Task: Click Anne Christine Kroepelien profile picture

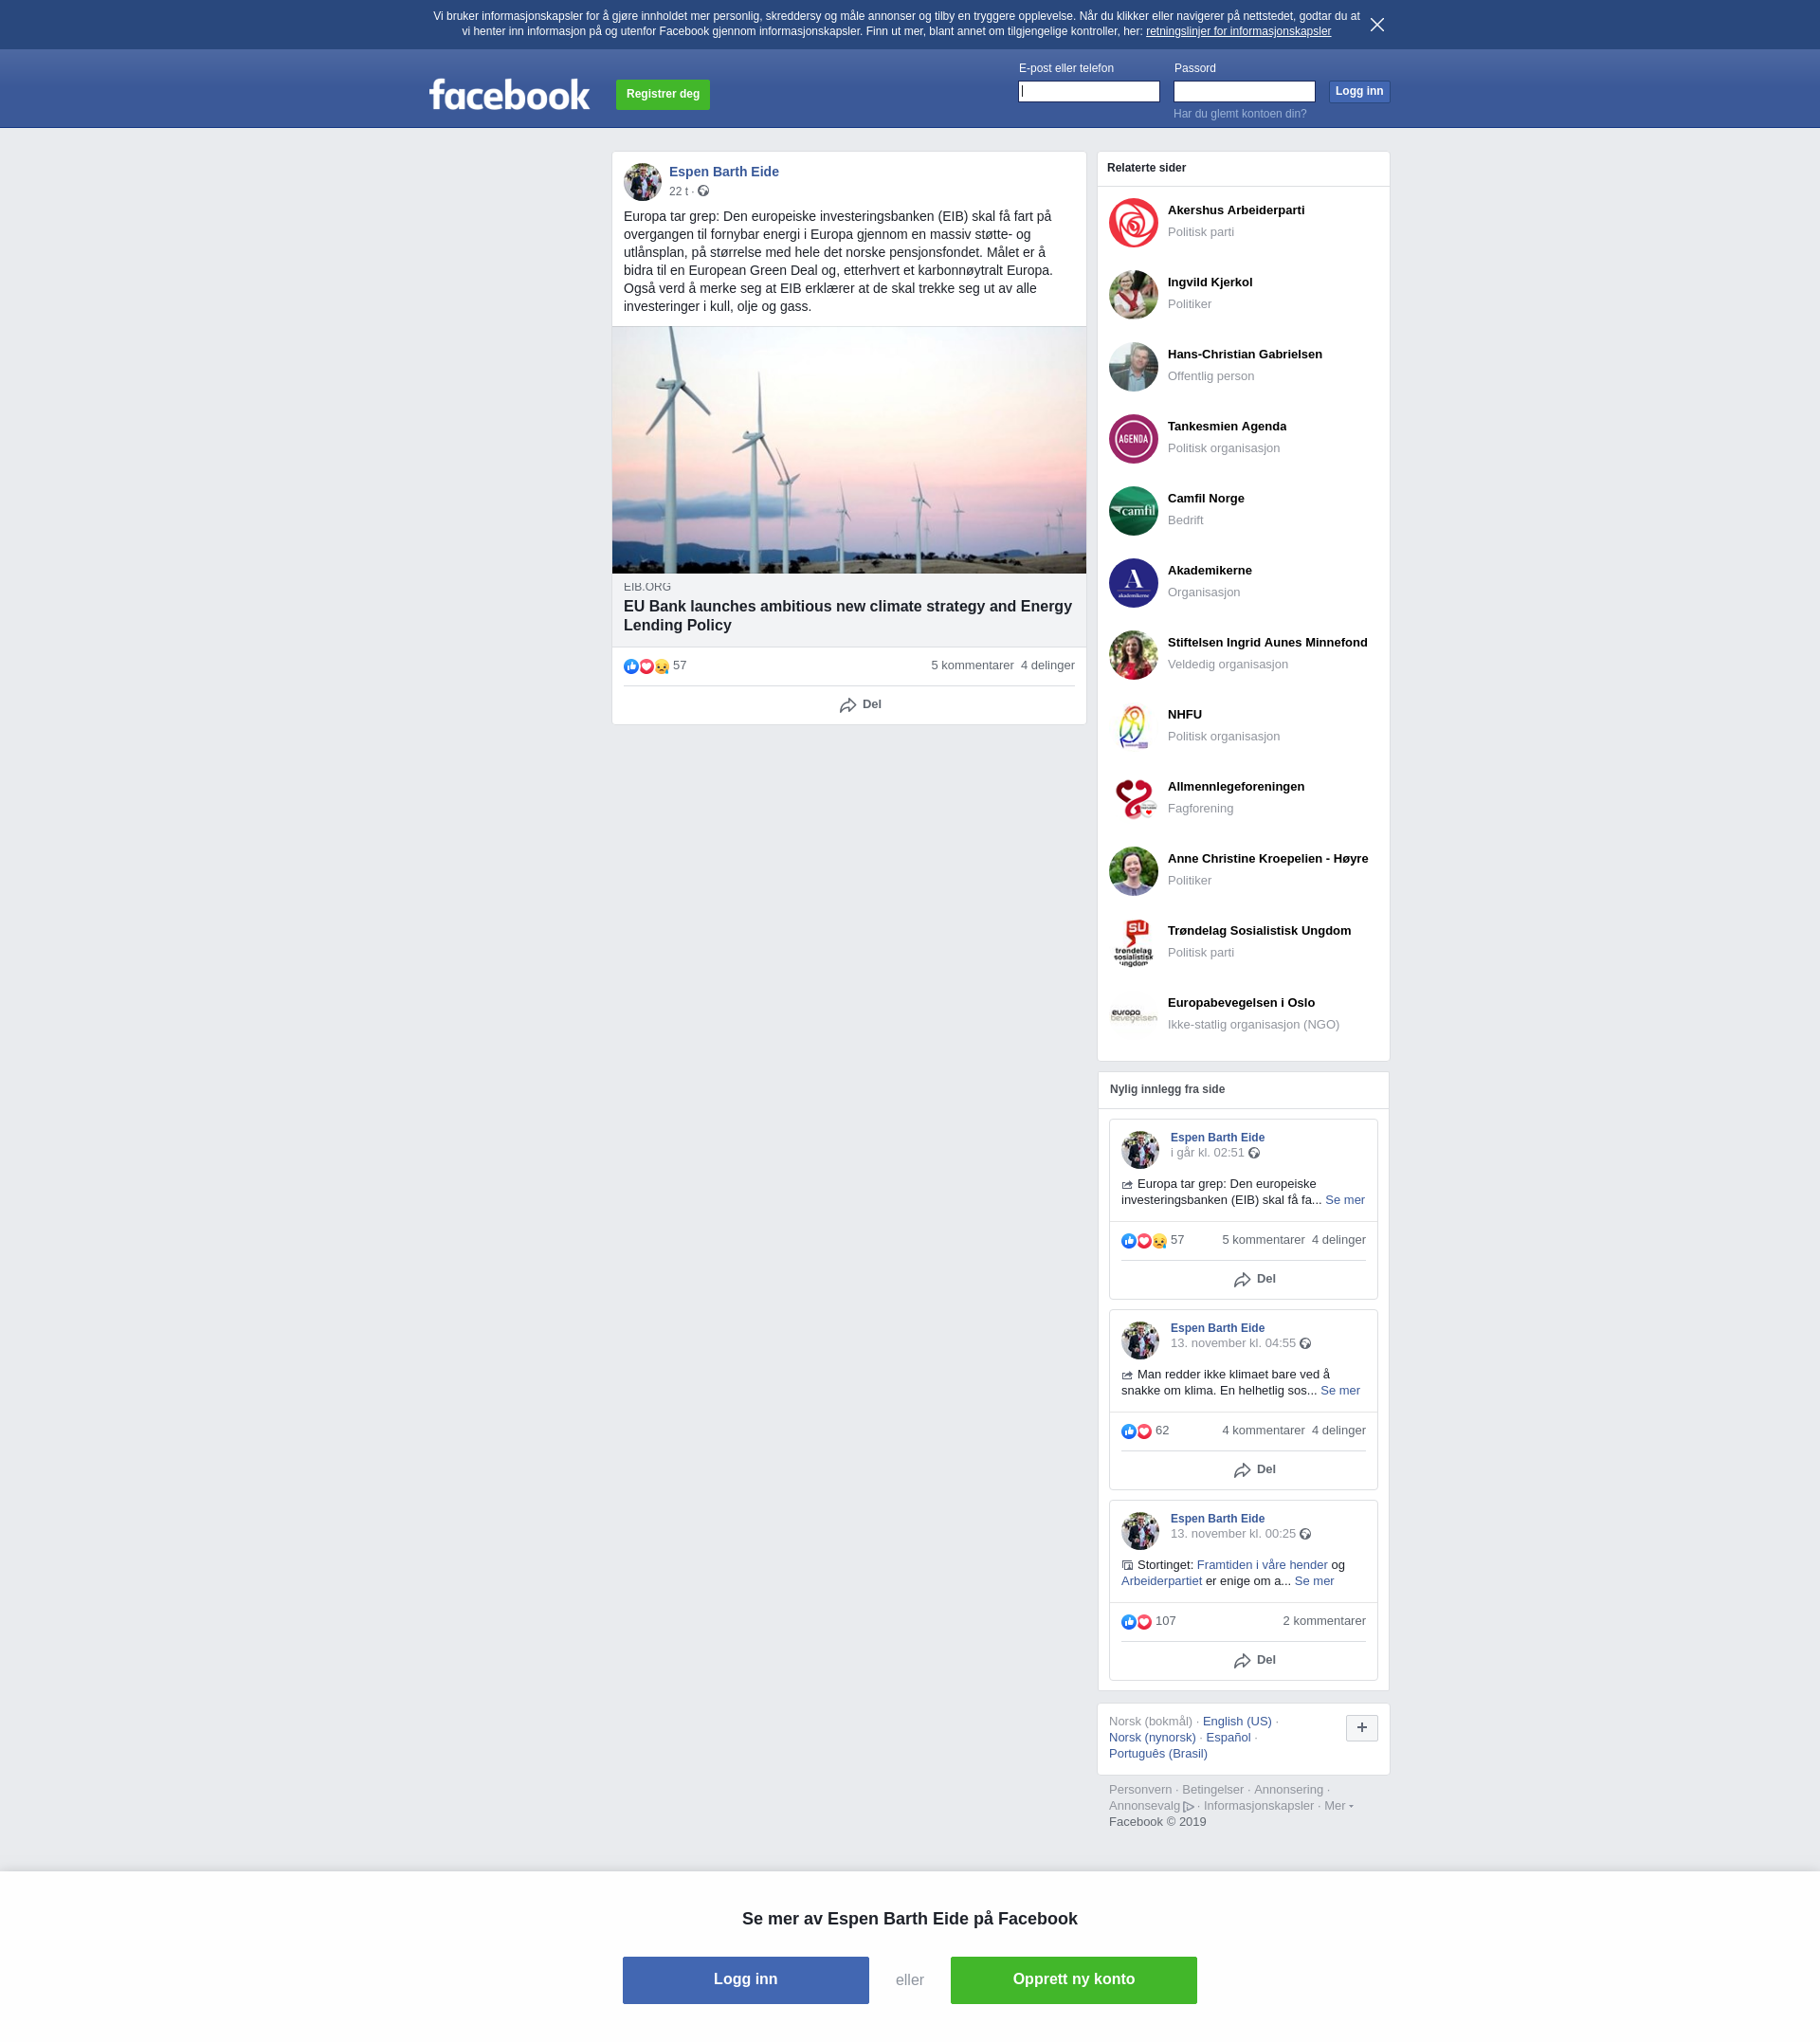Action: tap(1133, 871)
